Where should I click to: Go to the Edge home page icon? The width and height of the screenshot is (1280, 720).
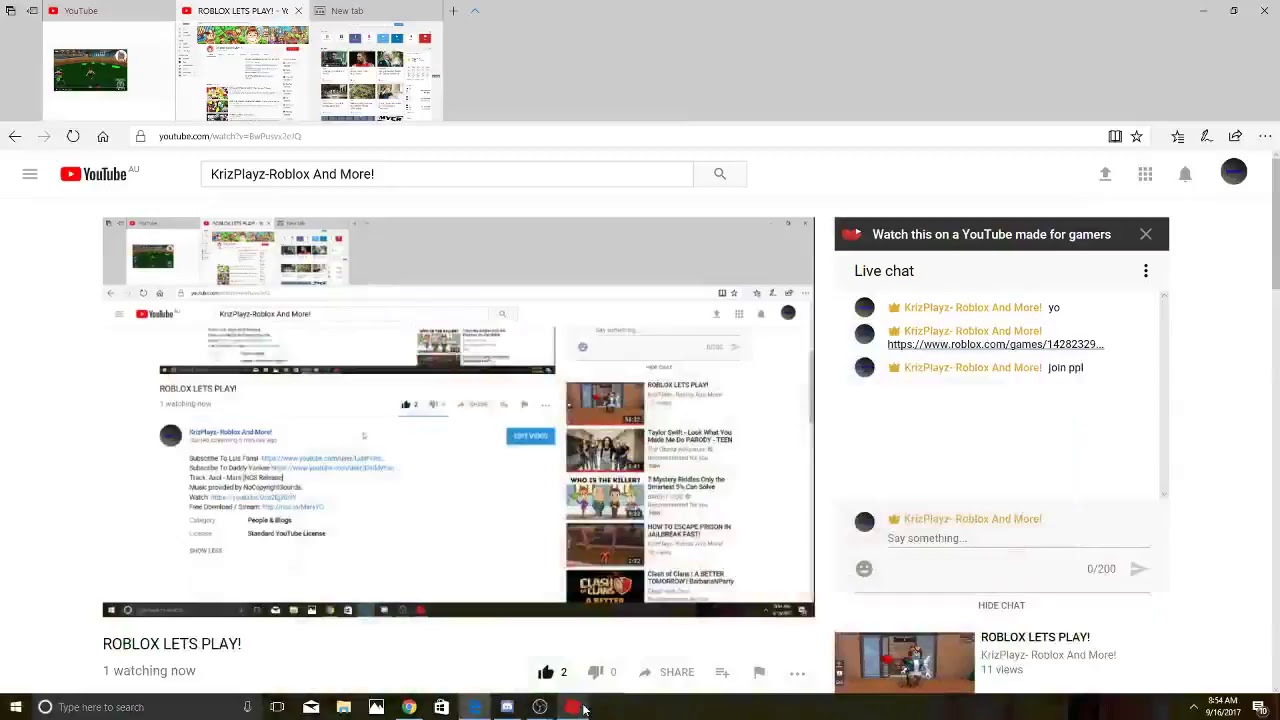tap(103, 136)
